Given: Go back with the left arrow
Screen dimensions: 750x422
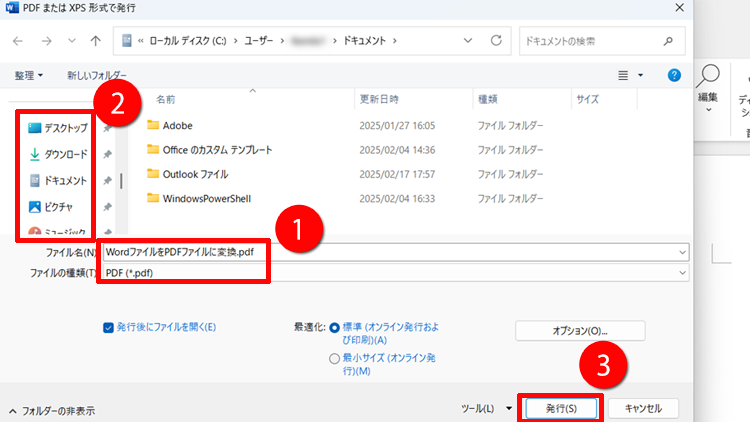Looking at the screenshot, I should 18,41.
